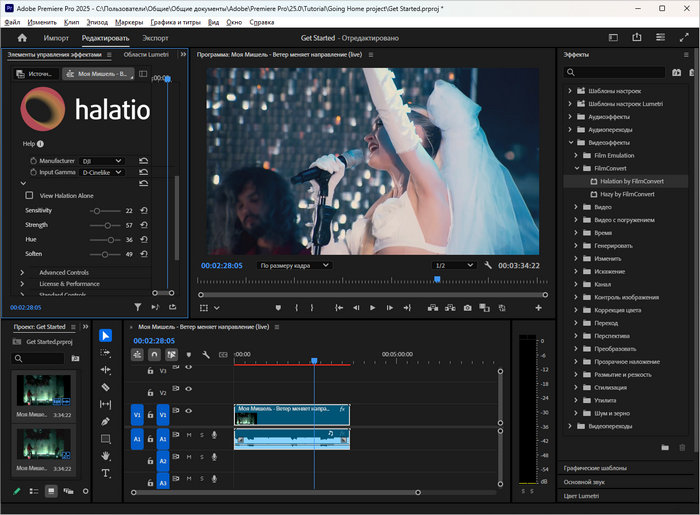
Task: Select the Pen tool
Action: (105, 421)
